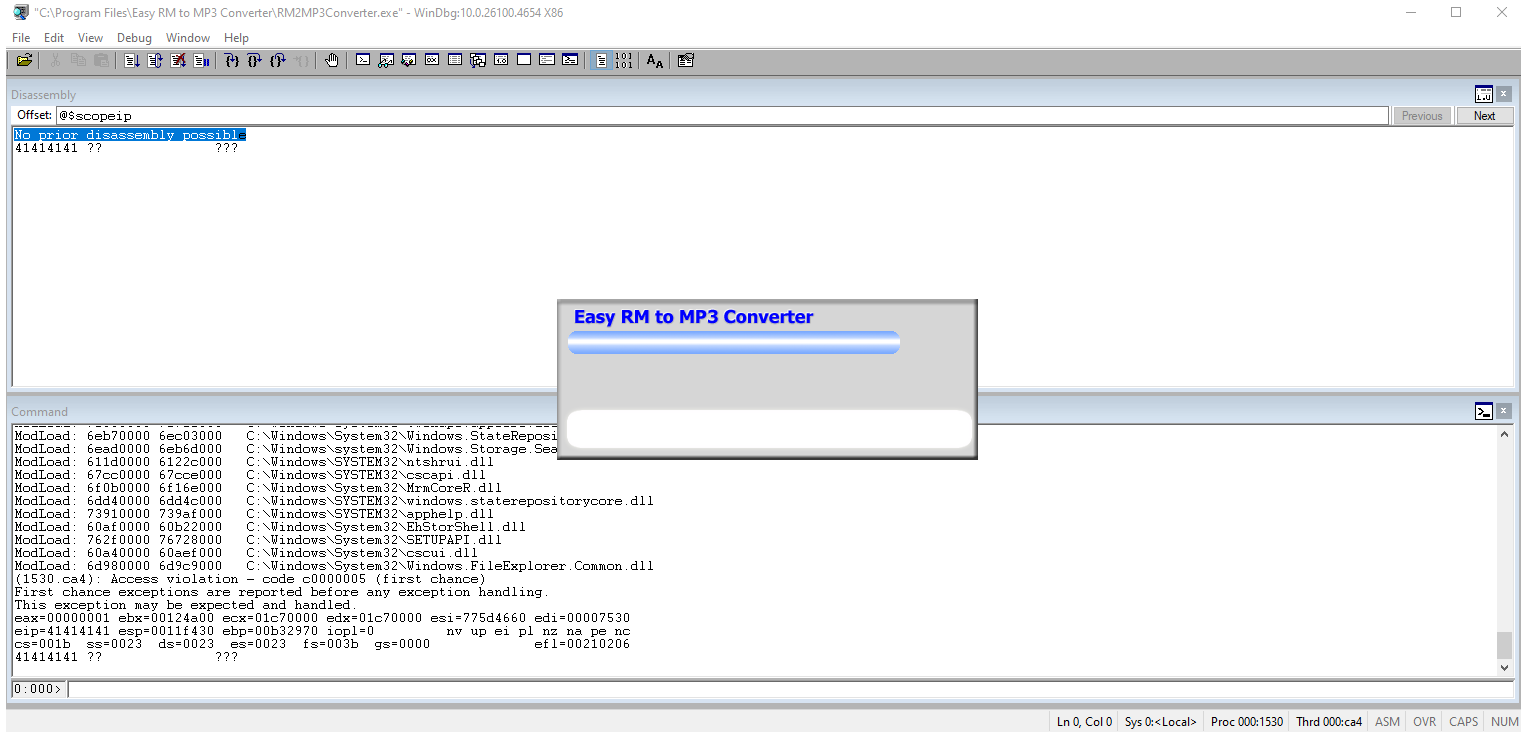Click the Go (run) toolbar icon
This screenshot has width=1521, height=732.
(132, 61)
